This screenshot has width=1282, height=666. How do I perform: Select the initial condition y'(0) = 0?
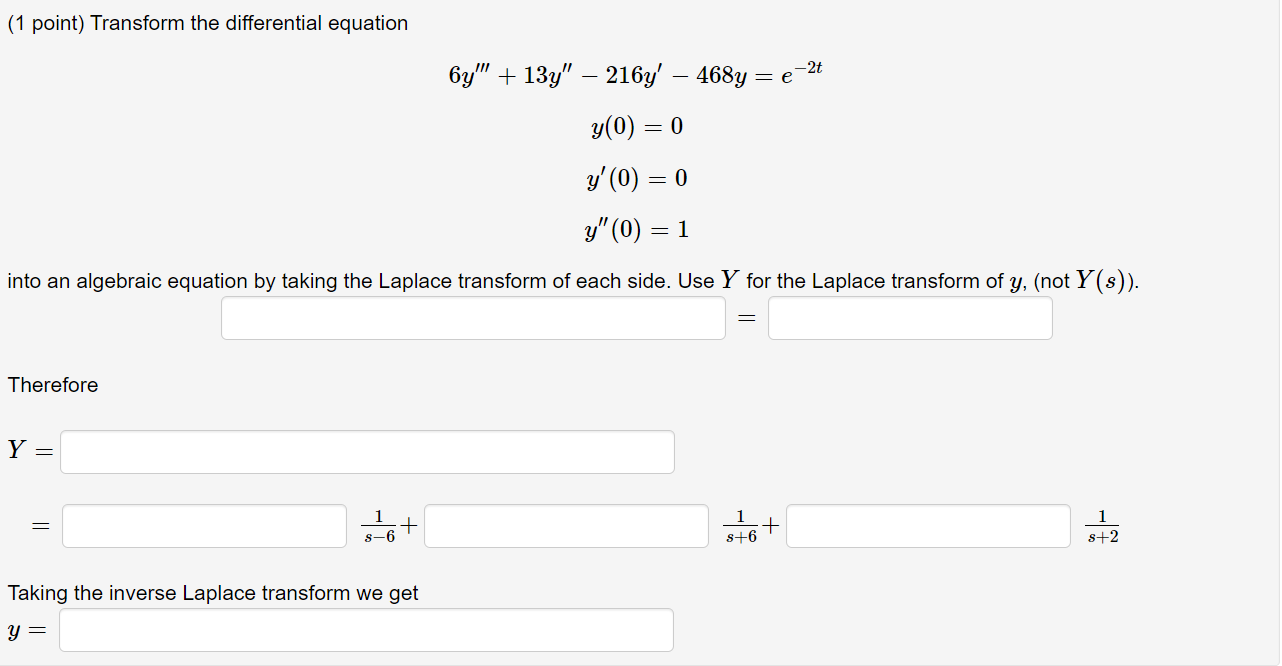click(635, 178)
